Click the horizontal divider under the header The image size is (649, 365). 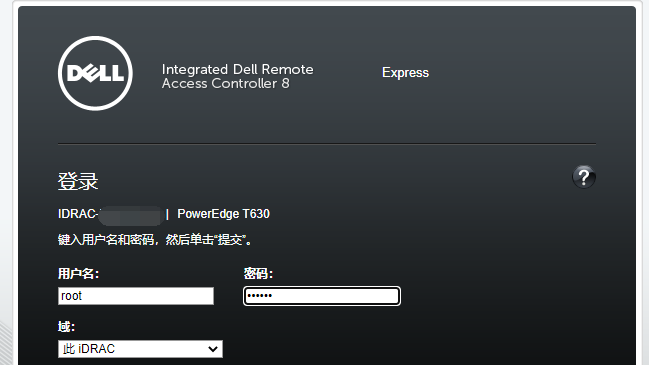(x=327, y=144)
